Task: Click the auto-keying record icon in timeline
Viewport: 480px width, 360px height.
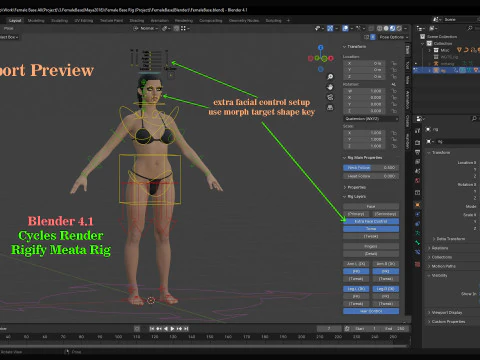Action: pyautogui.click(x=137, y=329)
